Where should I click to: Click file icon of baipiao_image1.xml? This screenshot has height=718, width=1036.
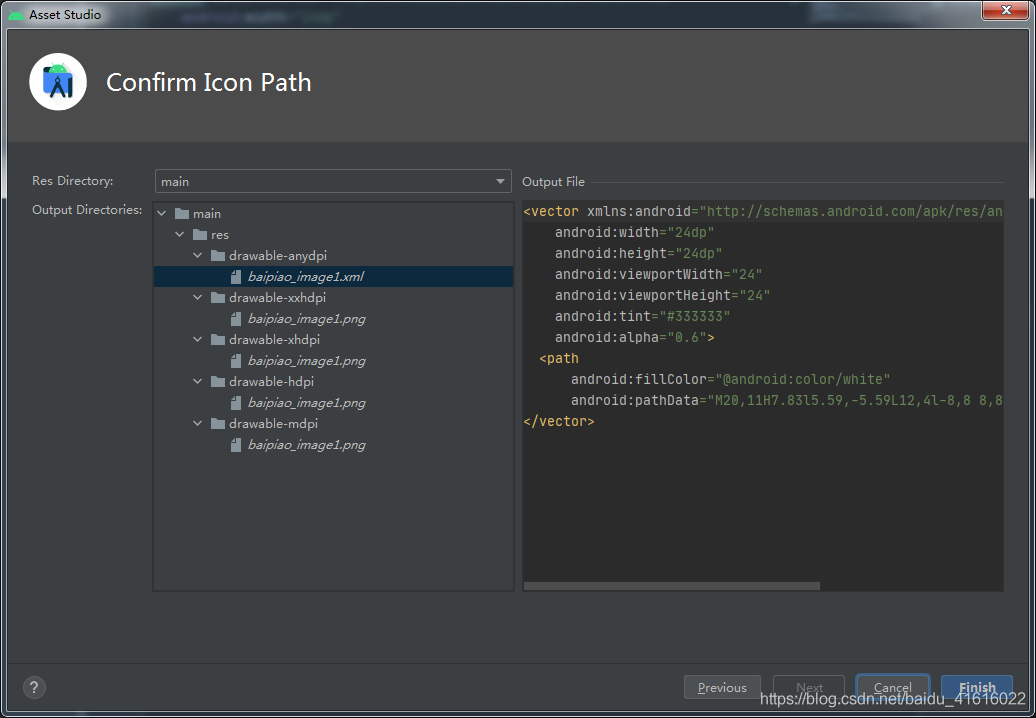(x=236, y=277)
